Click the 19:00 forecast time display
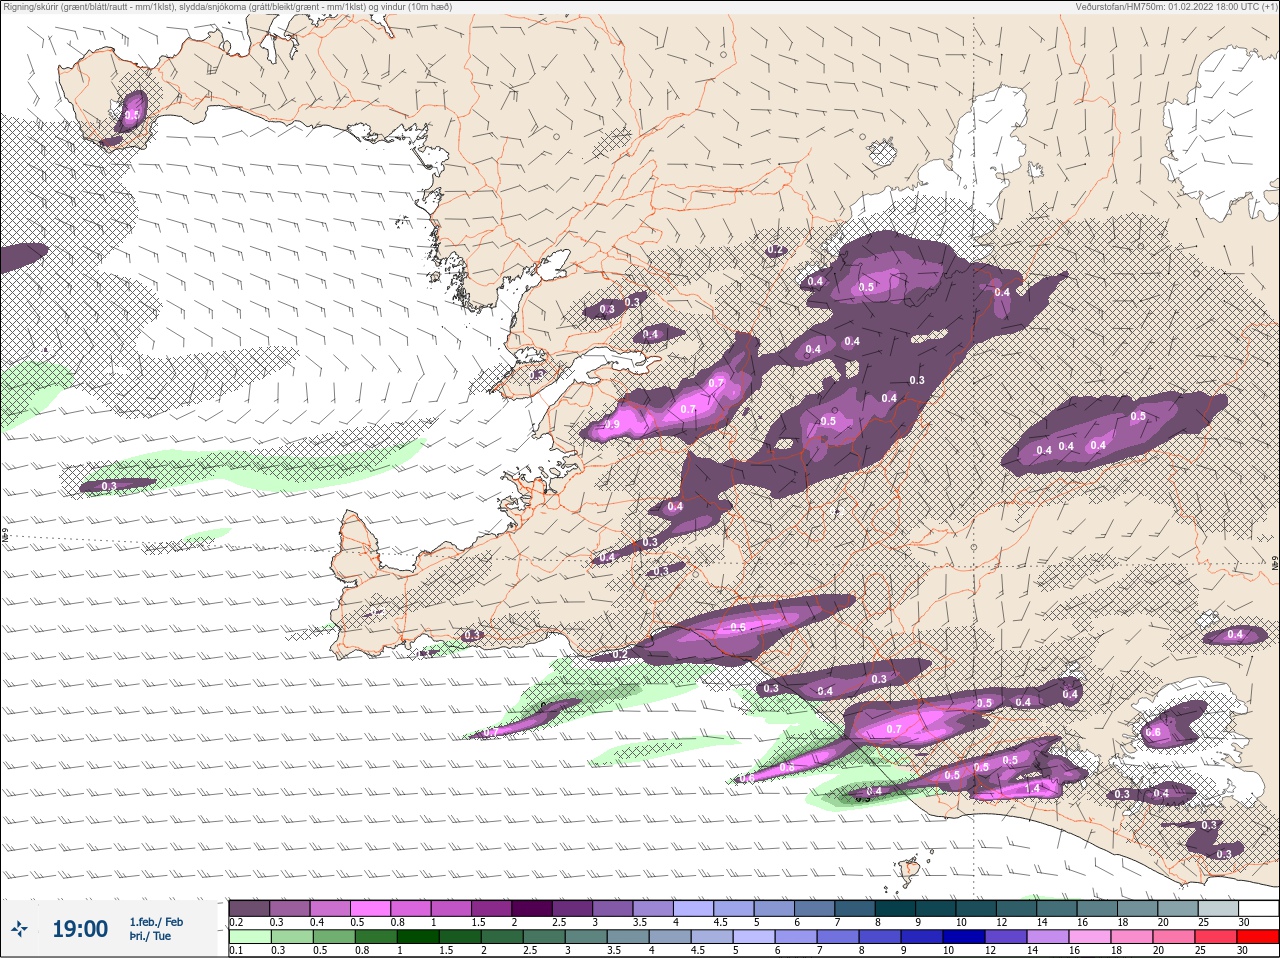 tap(80, 929)
